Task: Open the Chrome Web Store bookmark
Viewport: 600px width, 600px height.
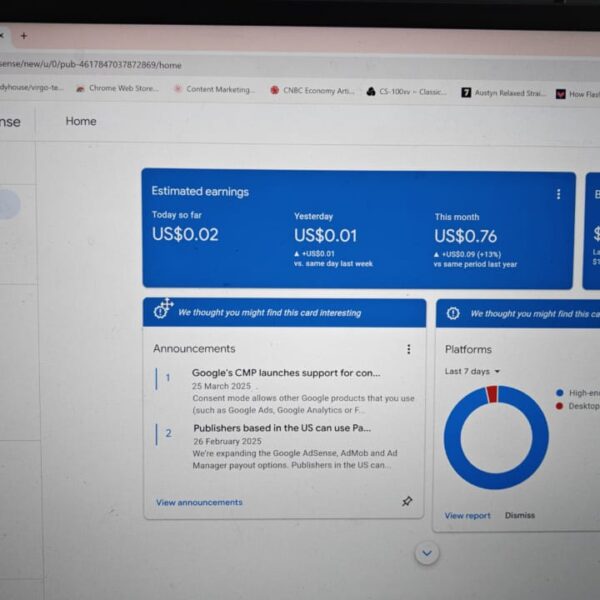Action: (117, 88)
